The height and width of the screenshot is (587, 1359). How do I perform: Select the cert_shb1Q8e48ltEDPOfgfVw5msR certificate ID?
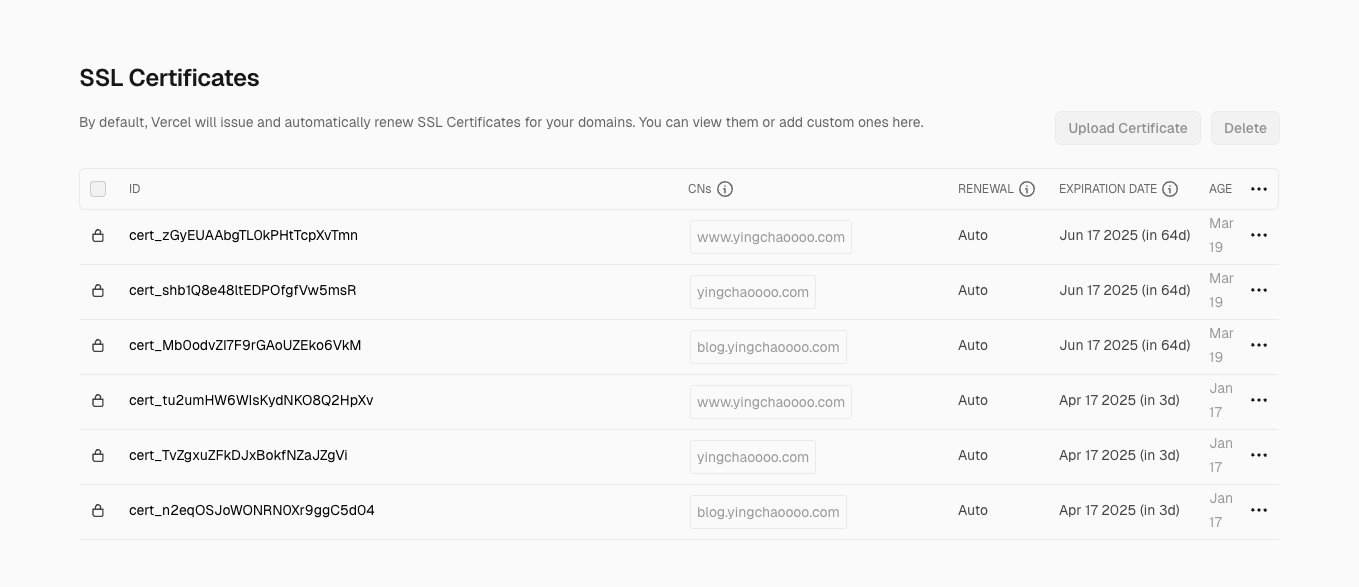242,290
